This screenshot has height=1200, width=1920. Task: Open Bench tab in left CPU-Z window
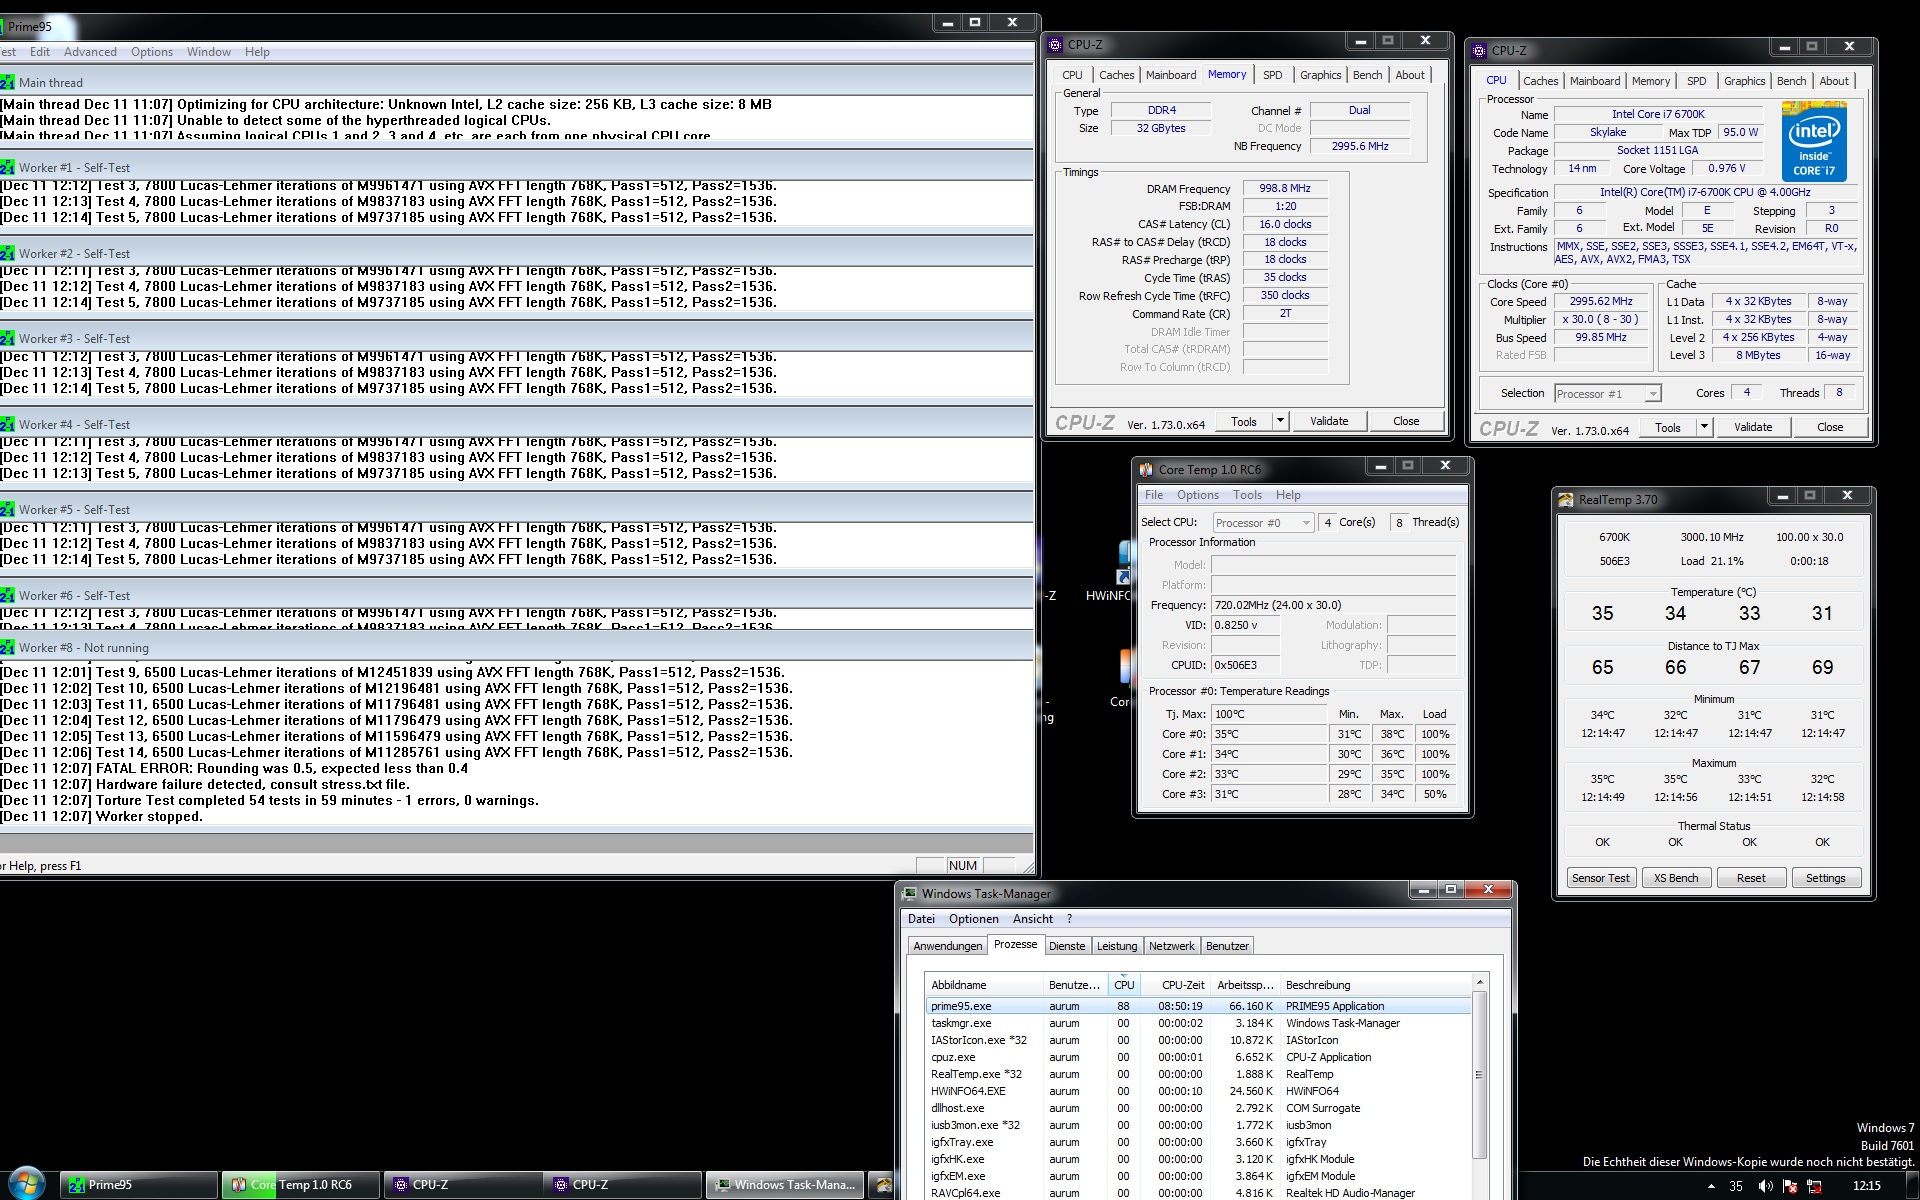tap(1367, 75)
